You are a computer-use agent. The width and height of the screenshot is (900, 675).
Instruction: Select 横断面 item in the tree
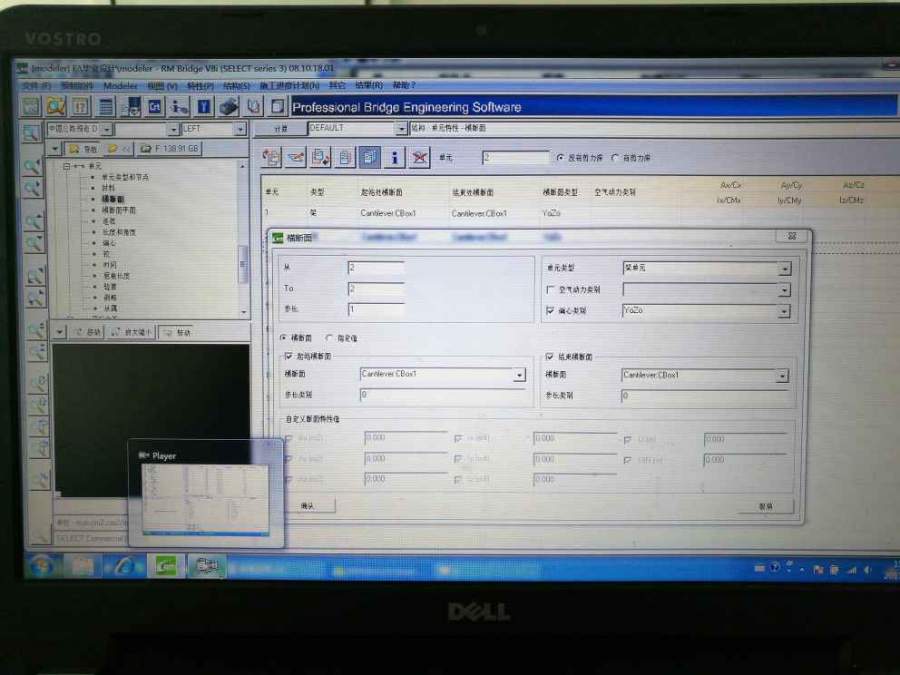point(113,199)
